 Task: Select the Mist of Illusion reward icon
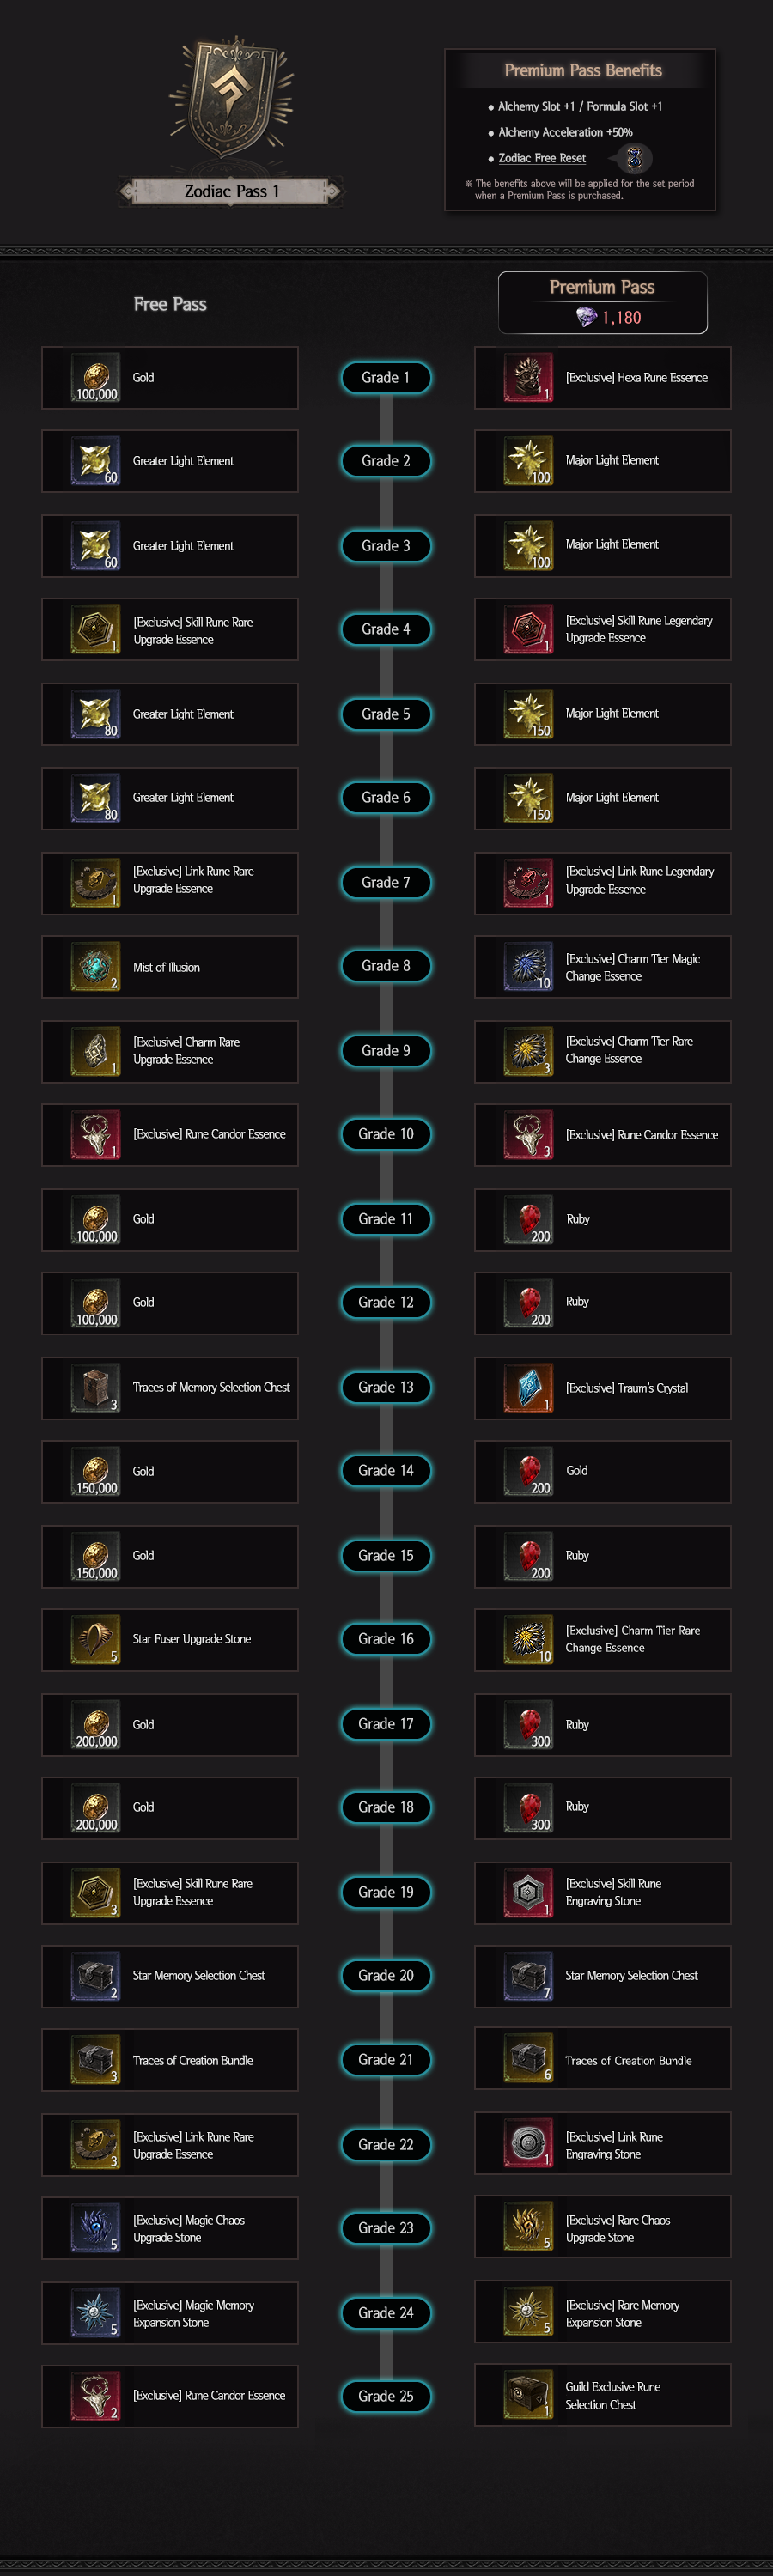coord(95,967)
